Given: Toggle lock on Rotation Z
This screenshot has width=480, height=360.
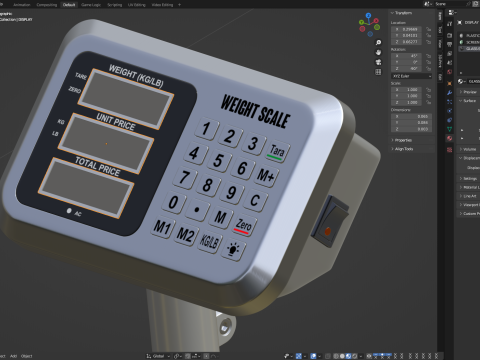Looking at the screenshot, I should (428, 68).
